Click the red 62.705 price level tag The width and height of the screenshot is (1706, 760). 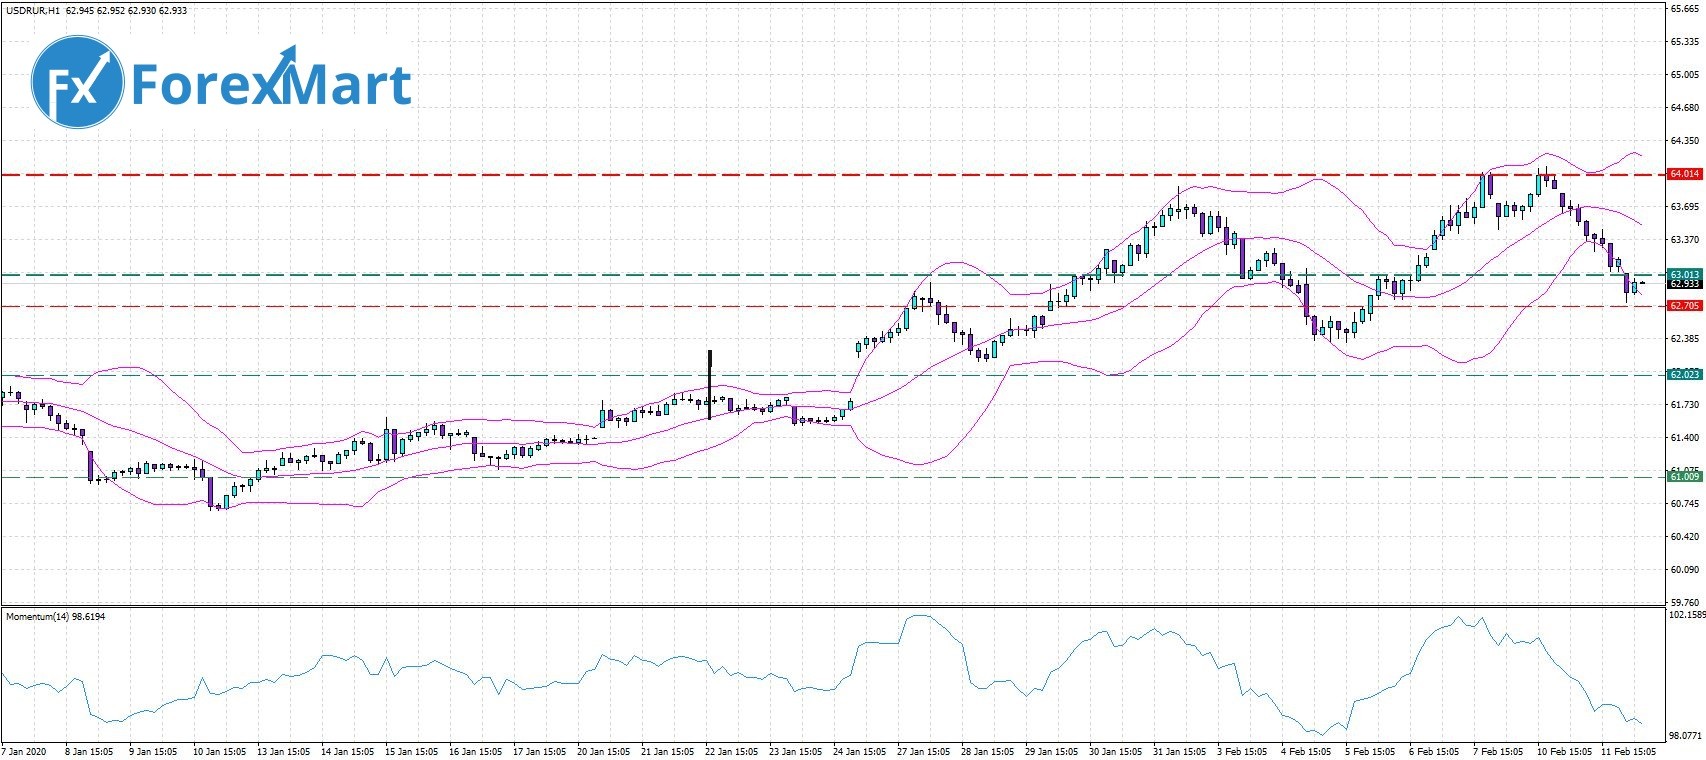click(x=1685, y=306)
